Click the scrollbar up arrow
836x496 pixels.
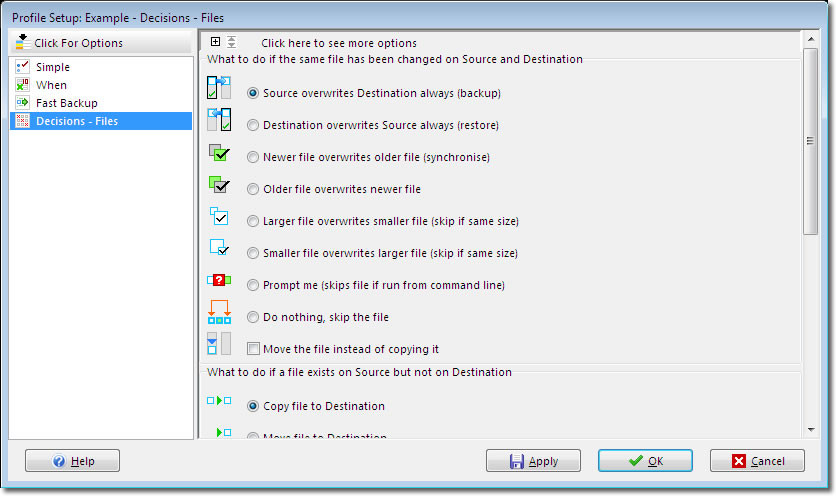click(x=810, y=39)
